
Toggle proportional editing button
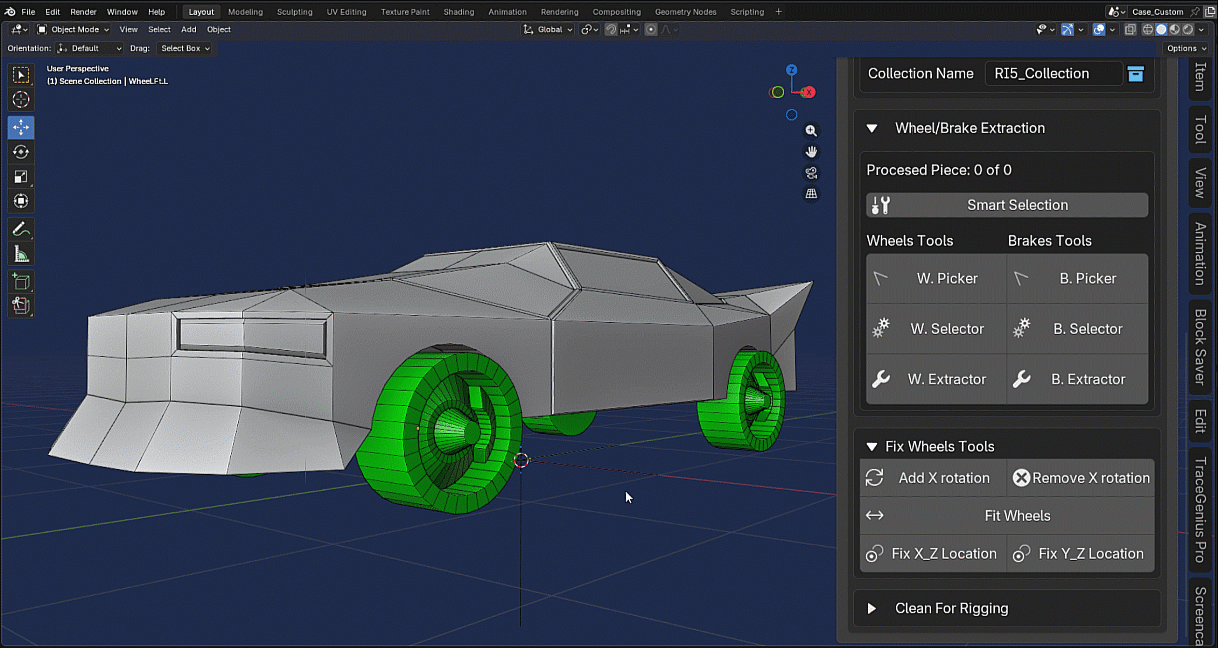click(653, 29)
